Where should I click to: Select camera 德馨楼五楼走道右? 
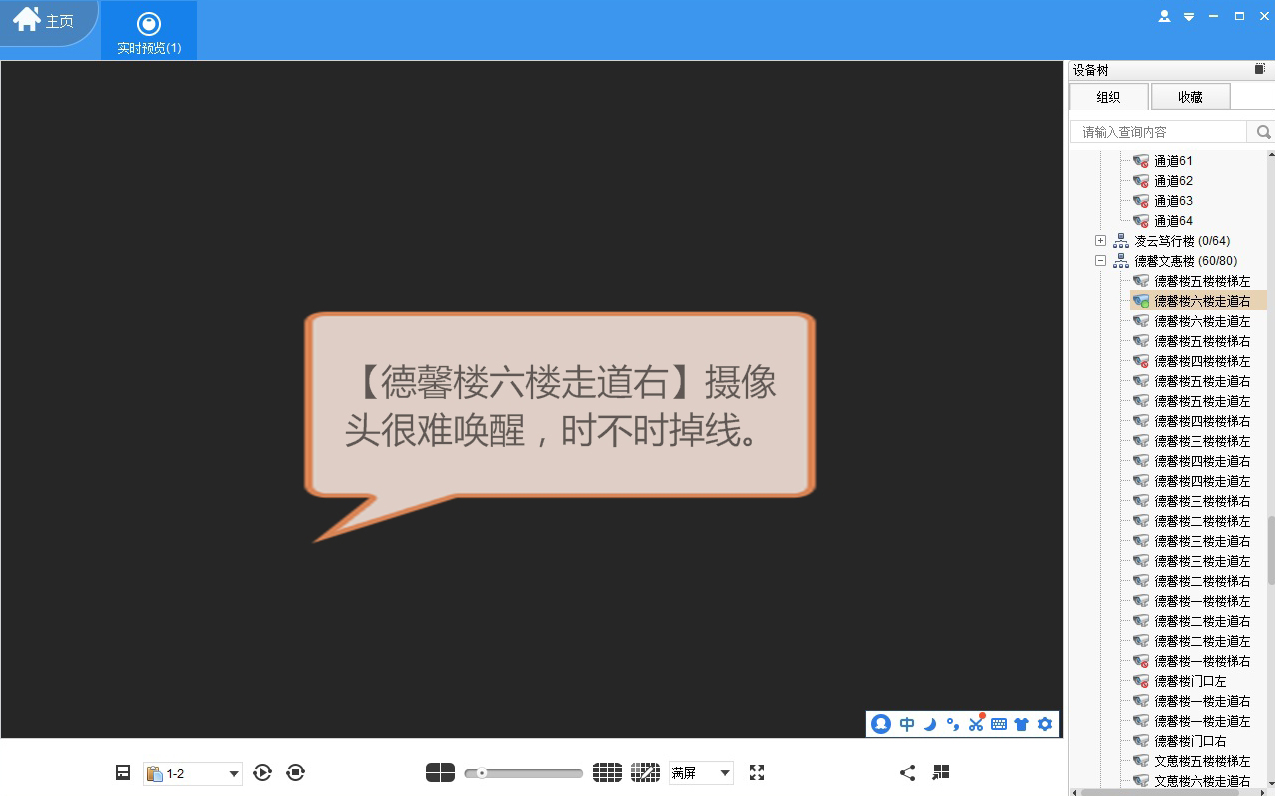[x=1202, y=381]
